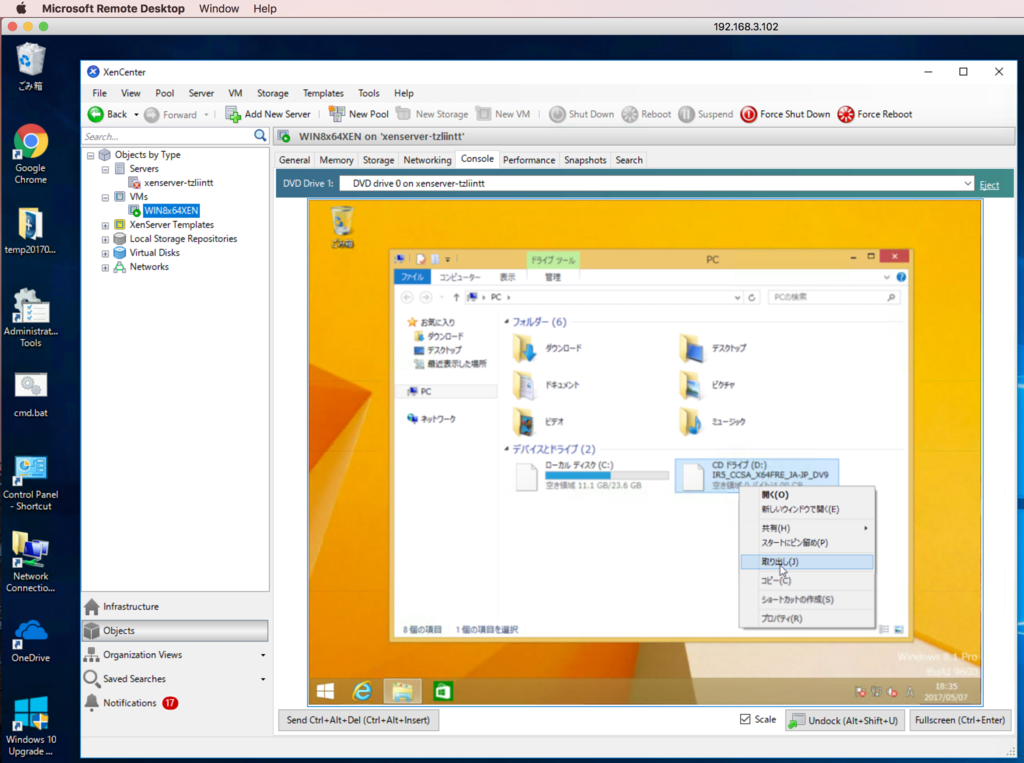Click the XenCenter search input field
Image resolution: width=1024 pixels, height=763 pixels.
pyautogui.click(x=167, y=137)
